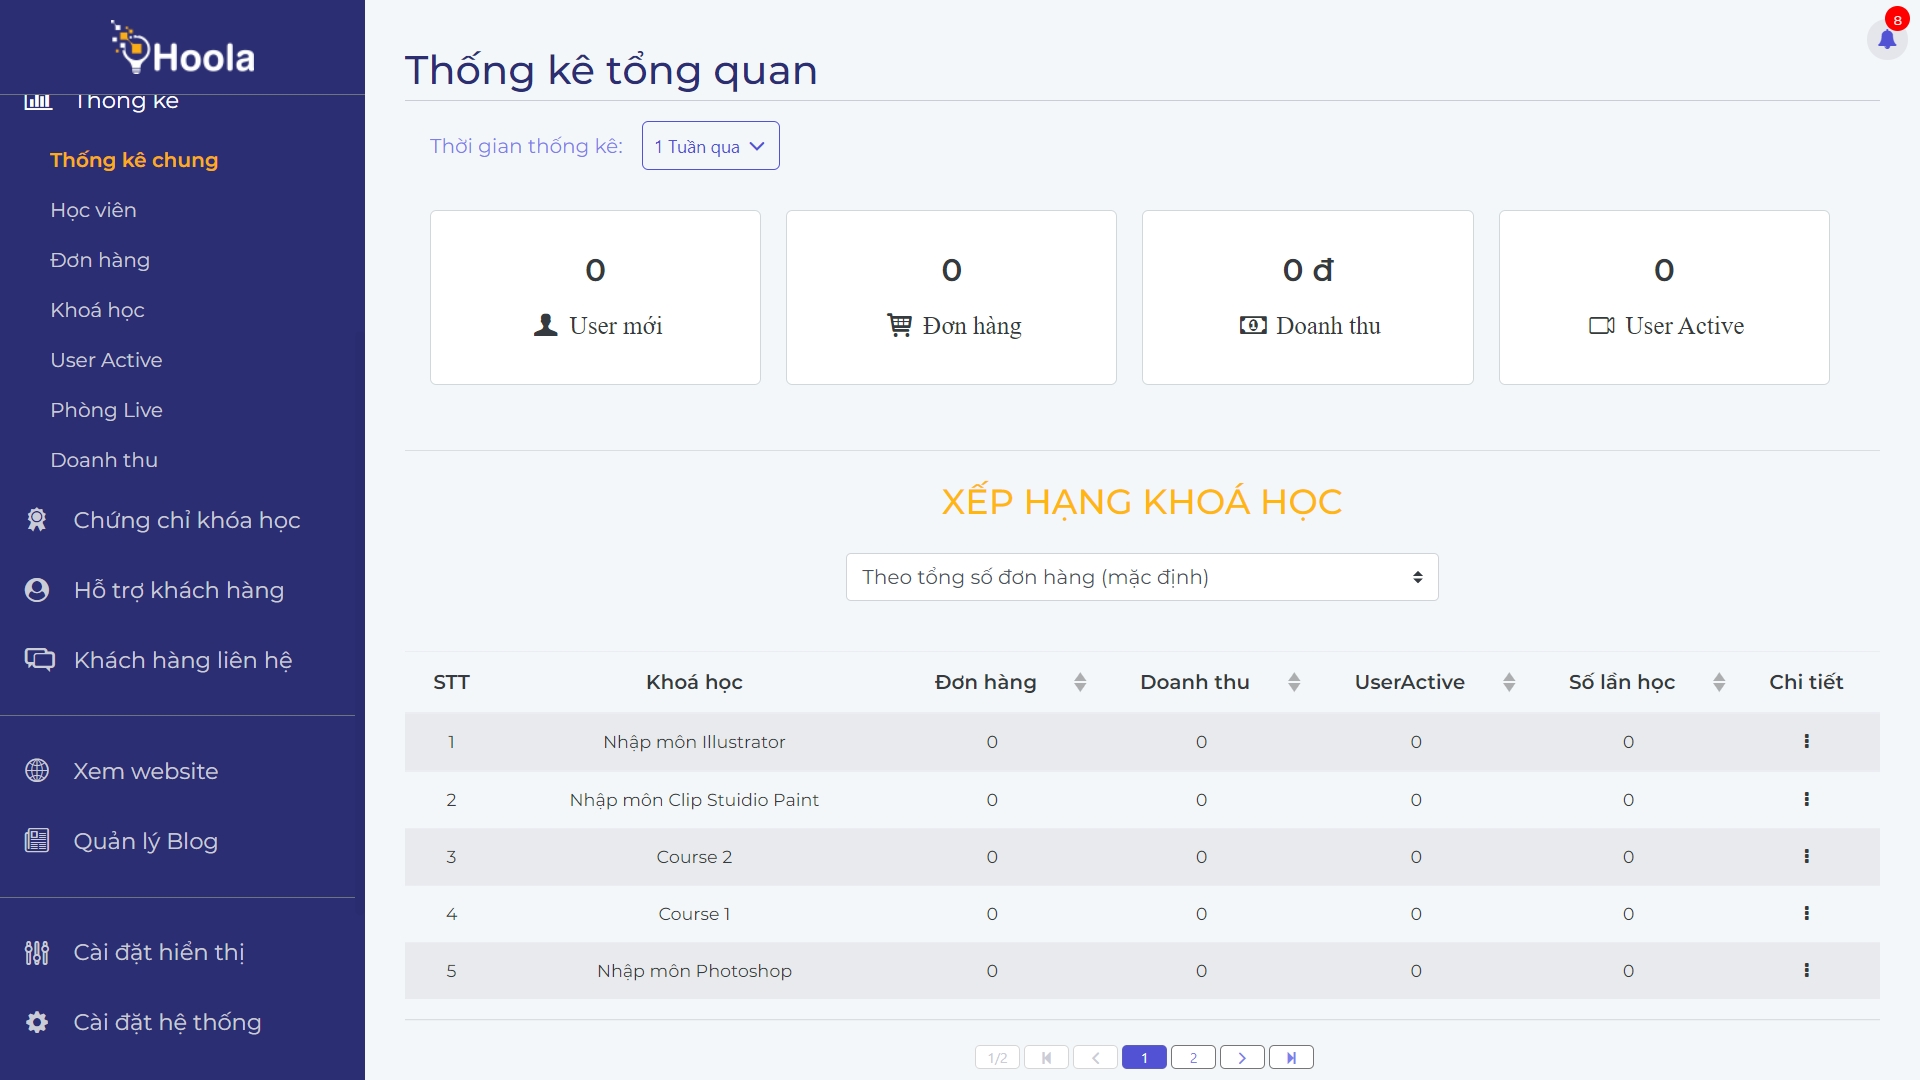This screenshot has height=1080, width=1920.
Task: Open the 1 Tuần qua time dropdown
Action: tap(710, 146)
